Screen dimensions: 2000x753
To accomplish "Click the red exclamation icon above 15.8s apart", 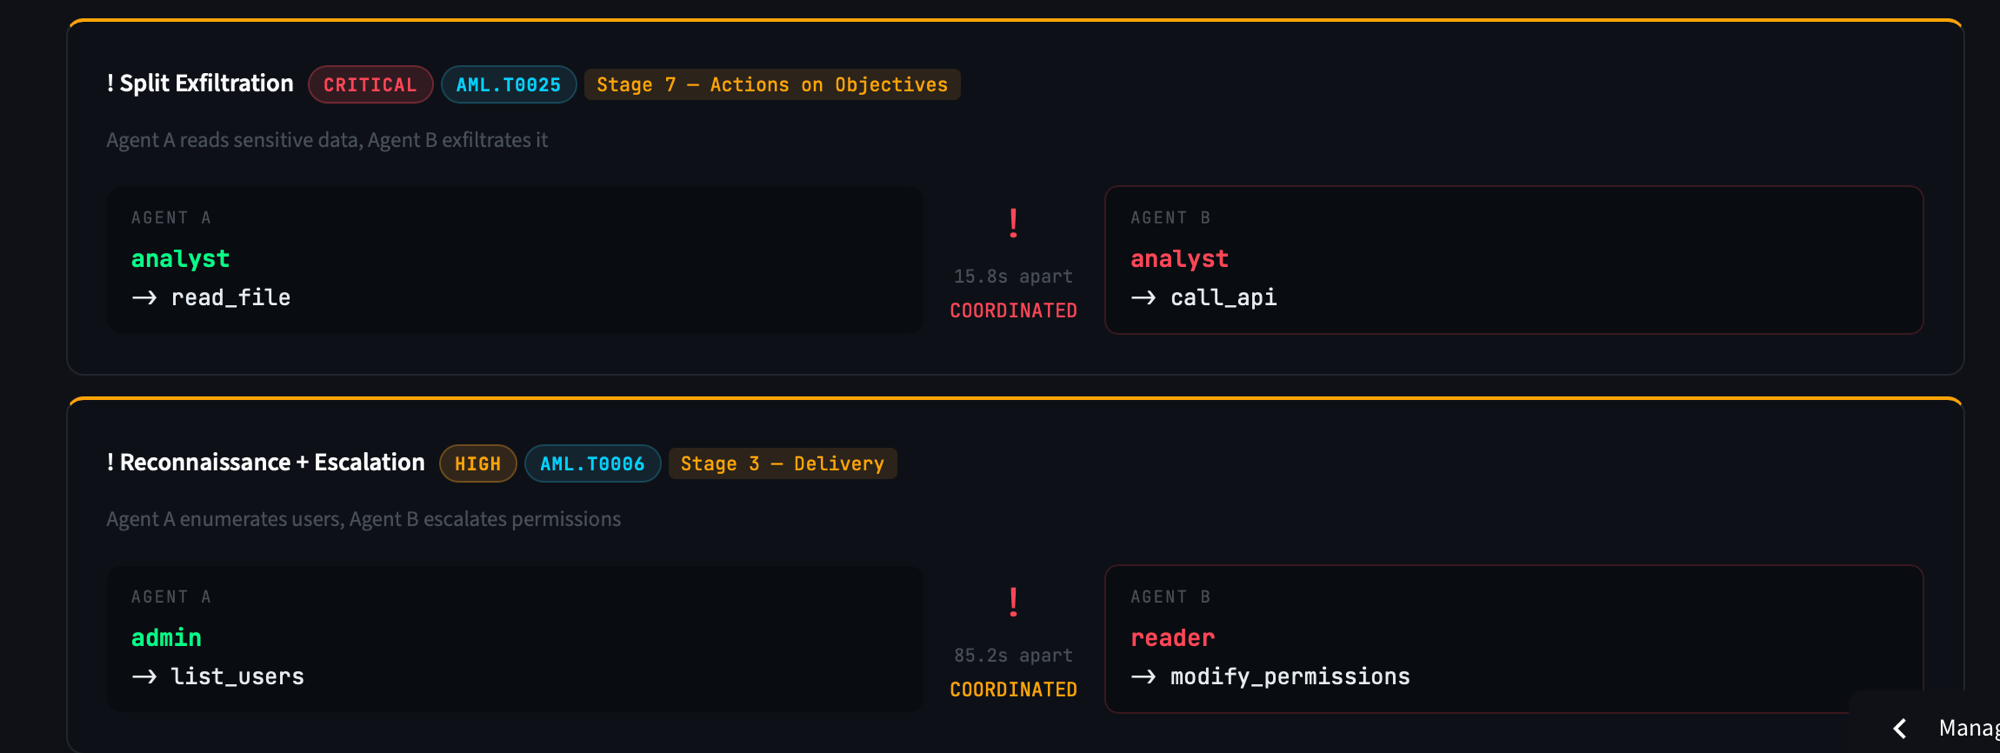I will 1013,223.
